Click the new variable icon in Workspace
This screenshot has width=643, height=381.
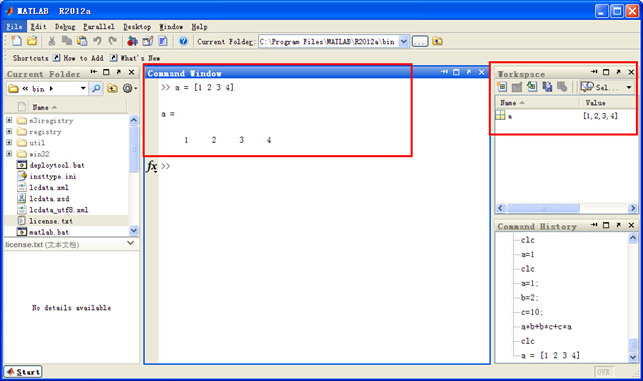[502, 87]
